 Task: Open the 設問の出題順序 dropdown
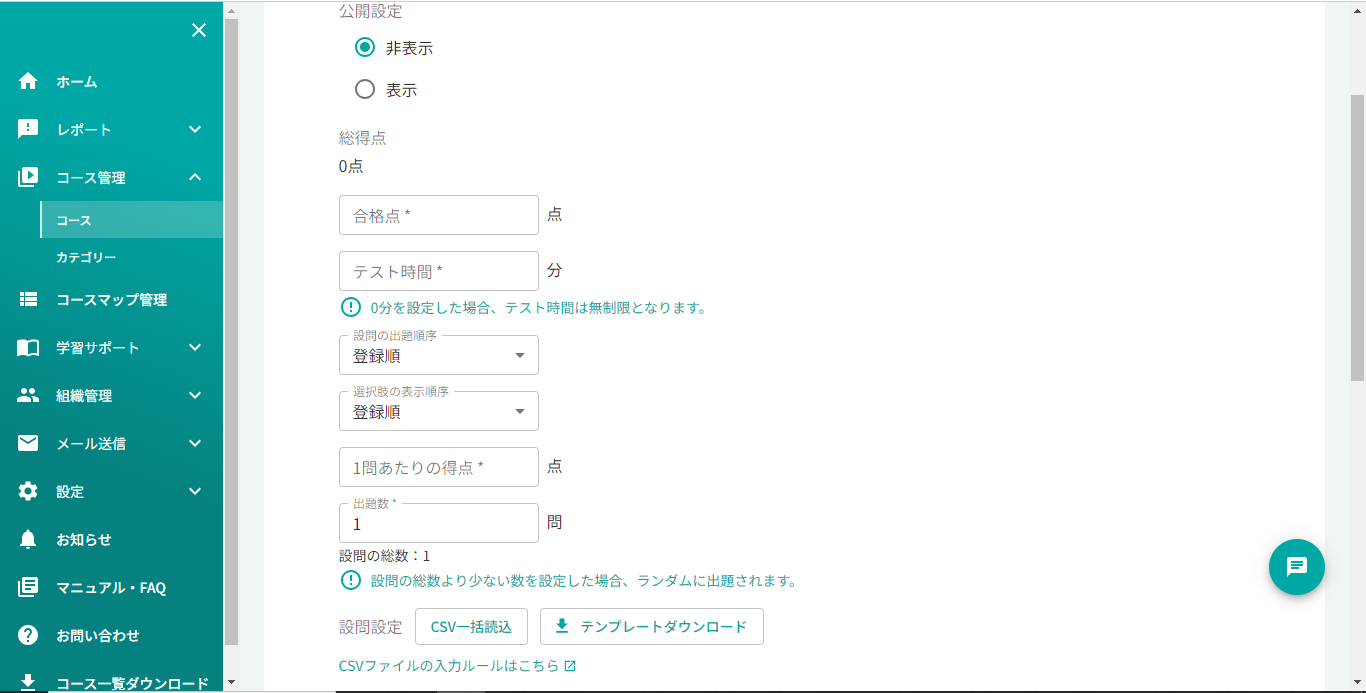(439, 355)
